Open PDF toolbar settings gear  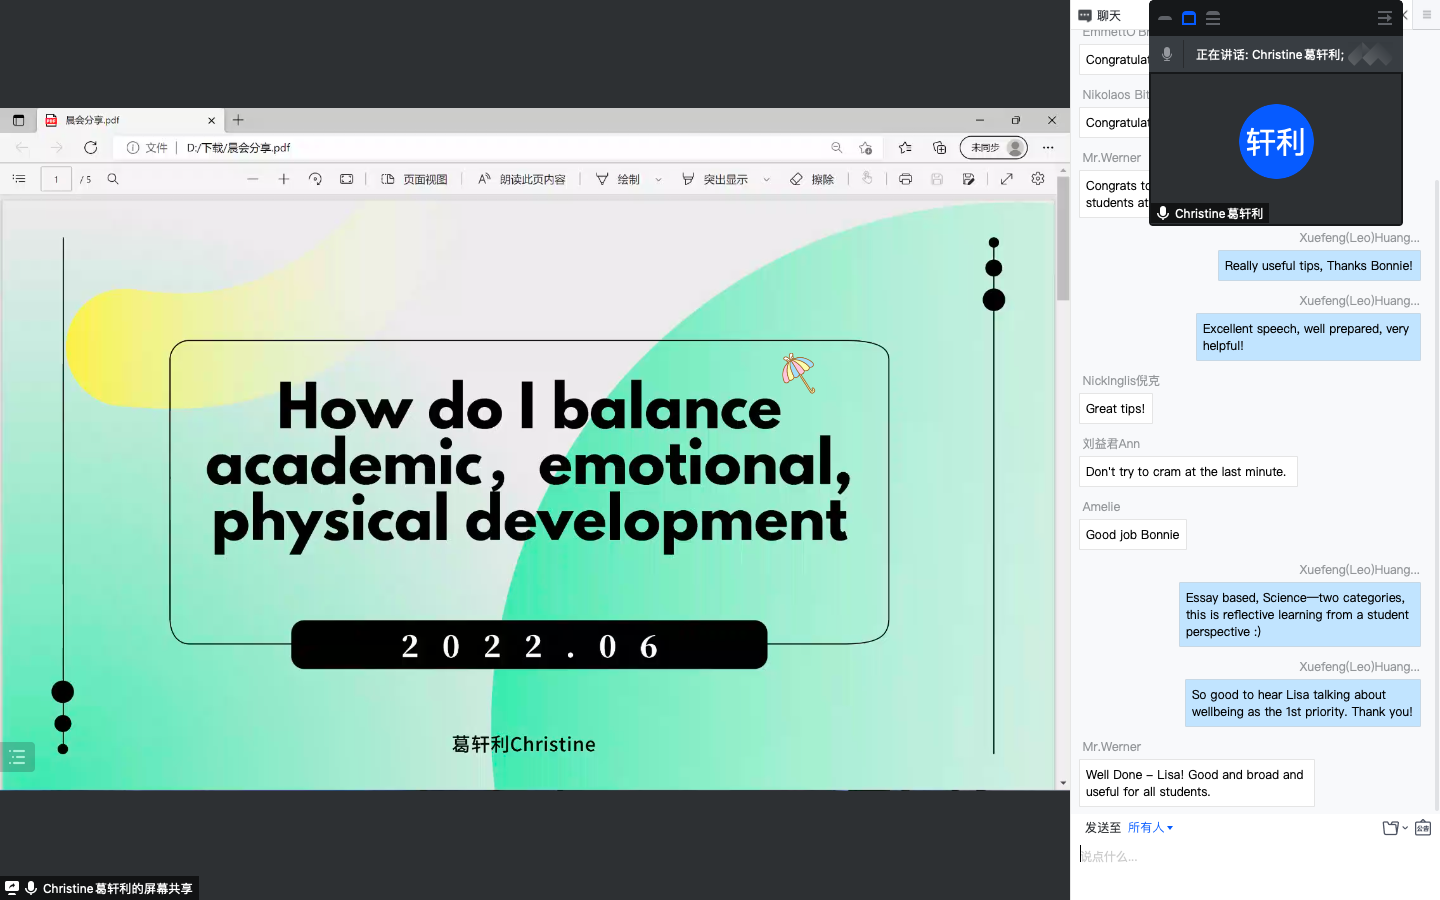pyautogui.click(x=1038, y=179)
